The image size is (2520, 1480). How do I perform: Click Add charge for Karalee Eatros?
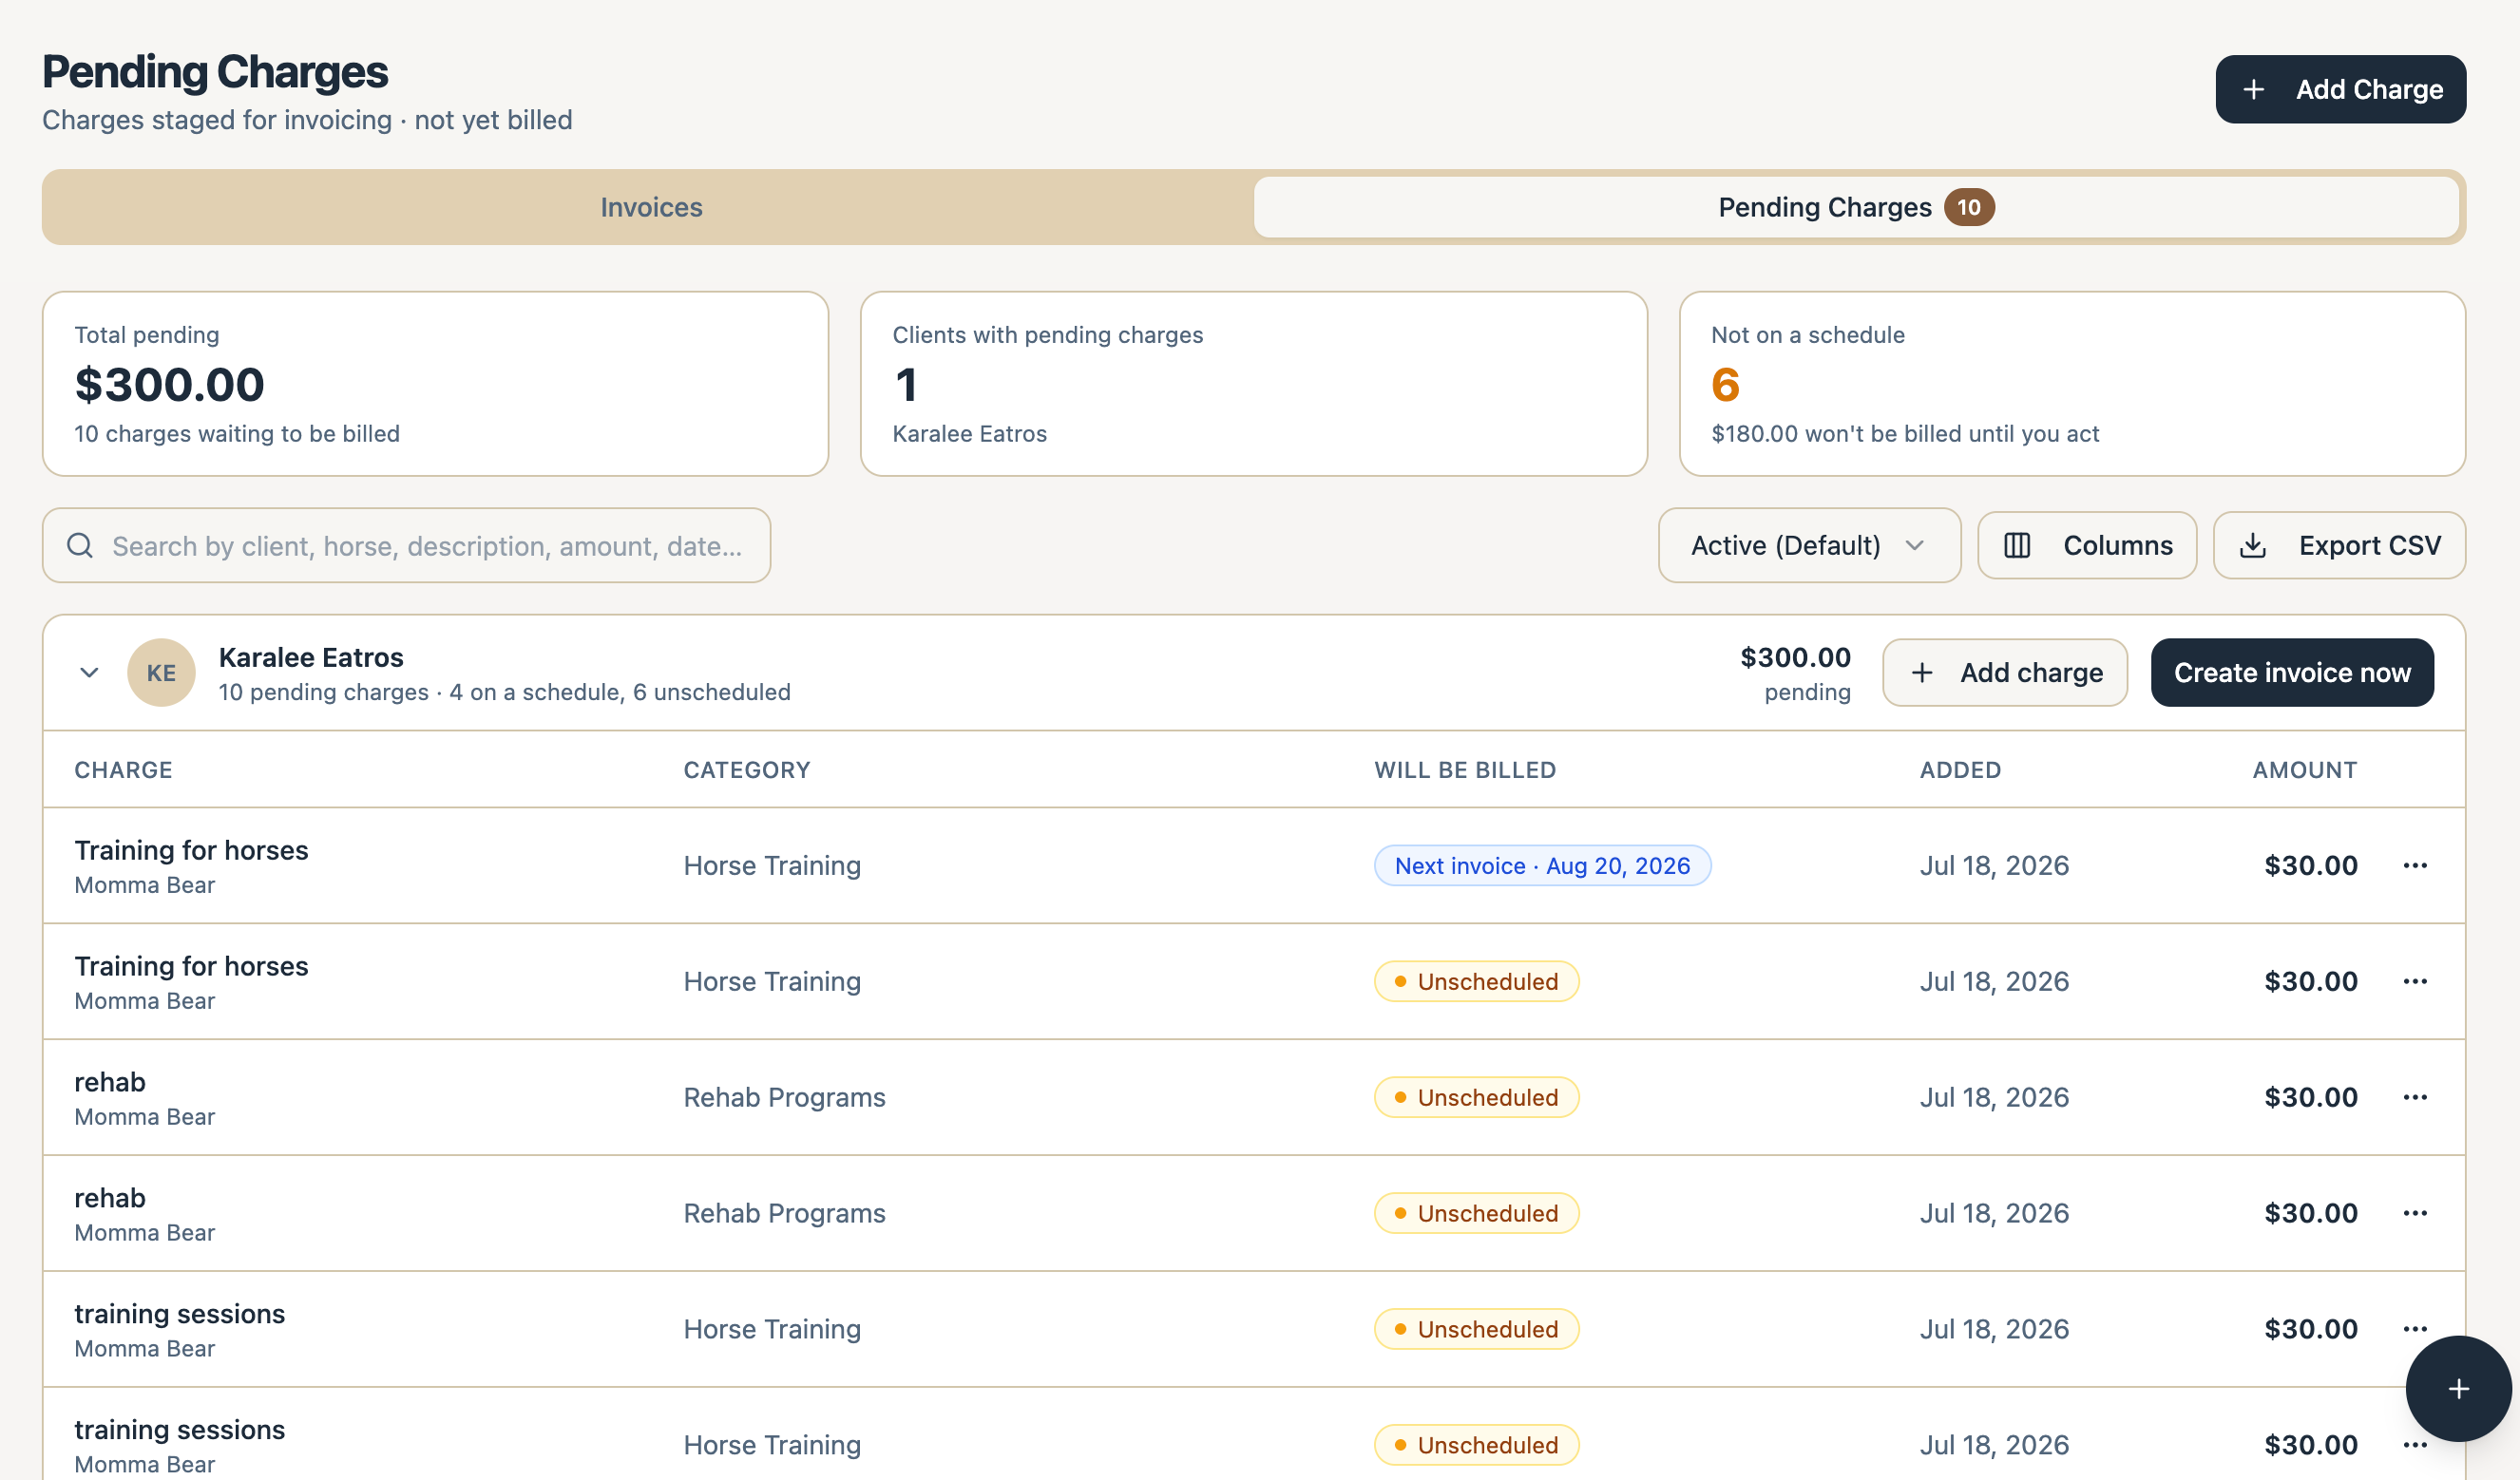(x=2004, y=672)
